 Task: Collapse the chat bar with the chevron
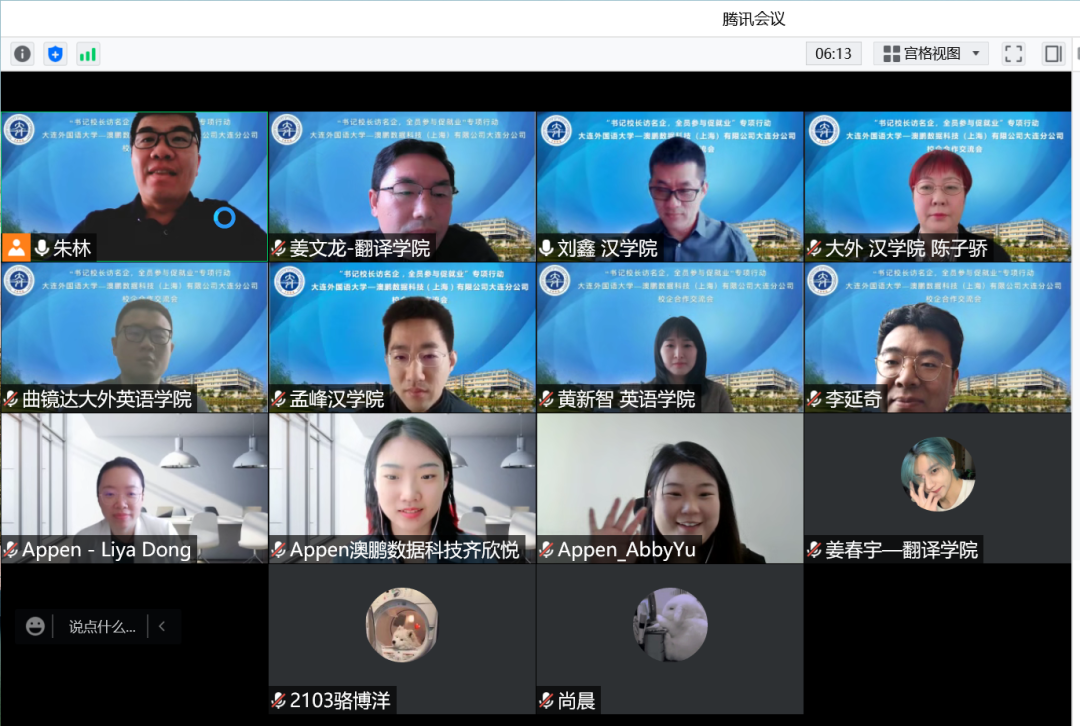click(x=162, y=627)
